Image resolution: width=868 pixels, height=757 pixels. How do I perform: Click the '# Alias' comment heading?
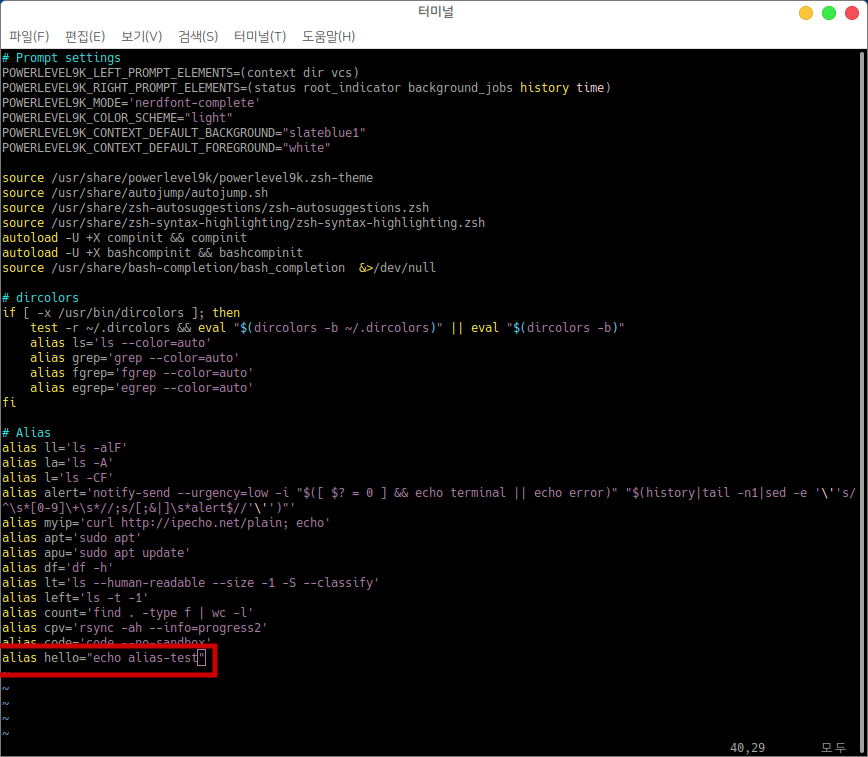(26, 433)
